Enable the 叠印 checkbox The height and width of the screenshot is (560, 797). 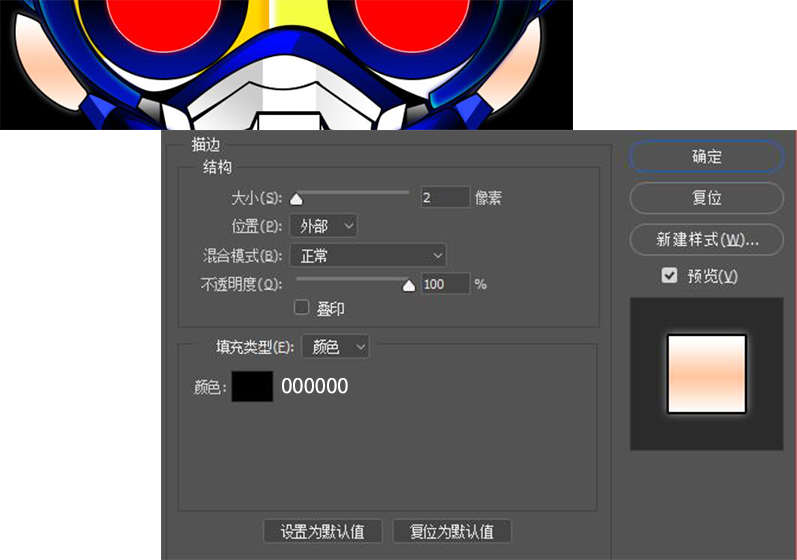(x=301, y=307)
